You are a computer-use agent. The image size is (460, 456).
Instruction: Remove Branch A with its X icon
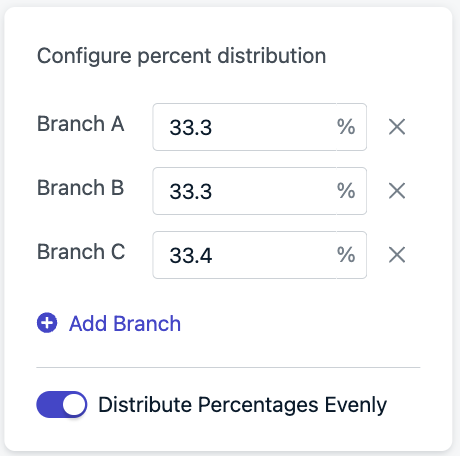(397, 127)
